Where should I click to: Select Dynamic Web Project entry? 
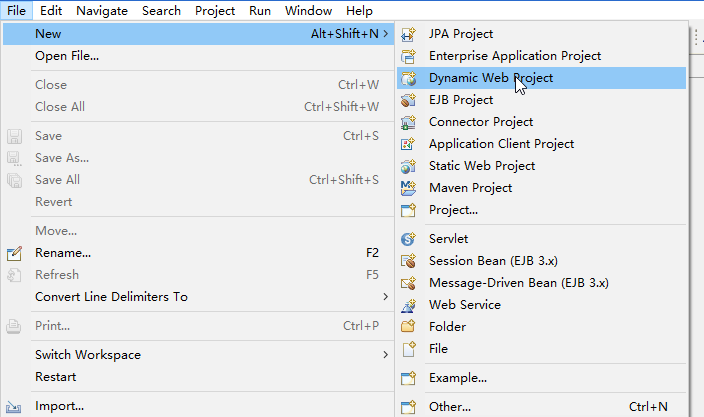[541, 78]
